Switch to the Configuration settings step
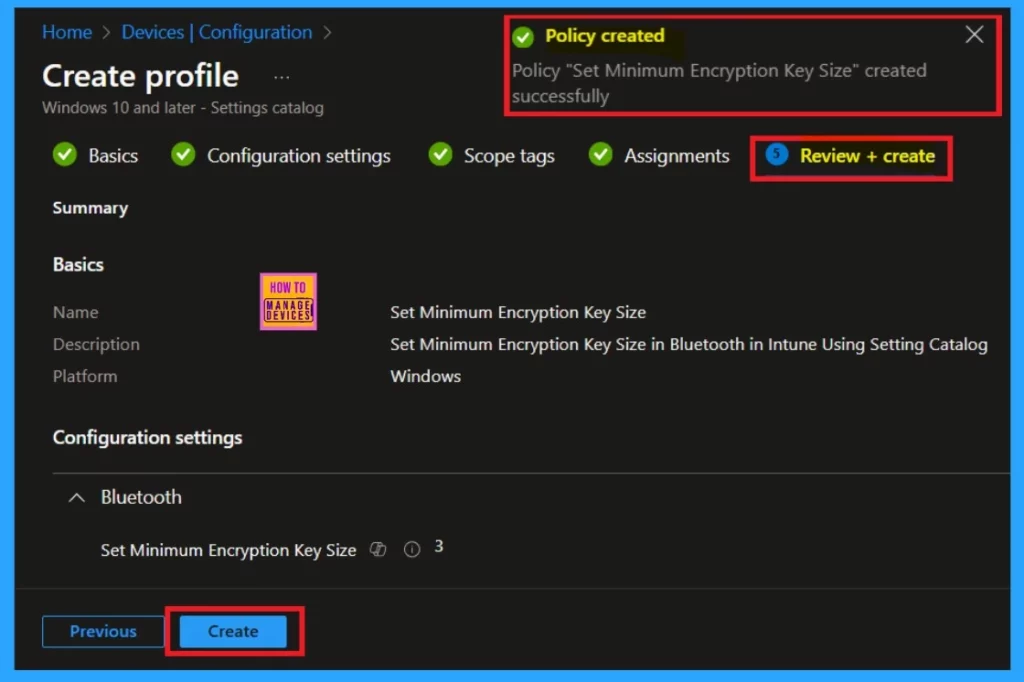The image size is (1024, 682). click(298, 155)
